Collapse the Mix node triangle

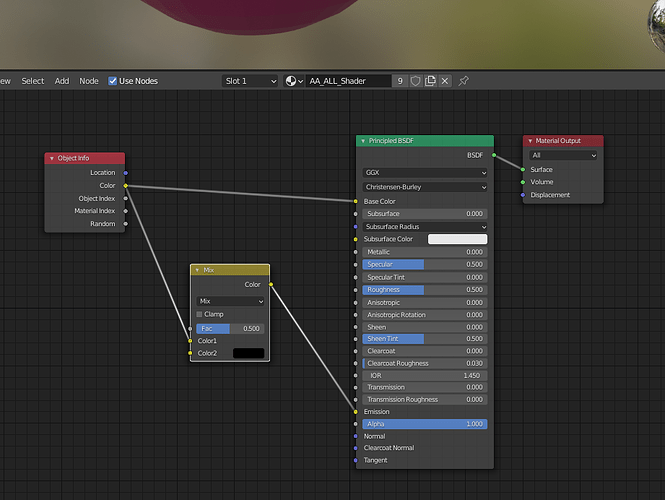coord(197,270)
